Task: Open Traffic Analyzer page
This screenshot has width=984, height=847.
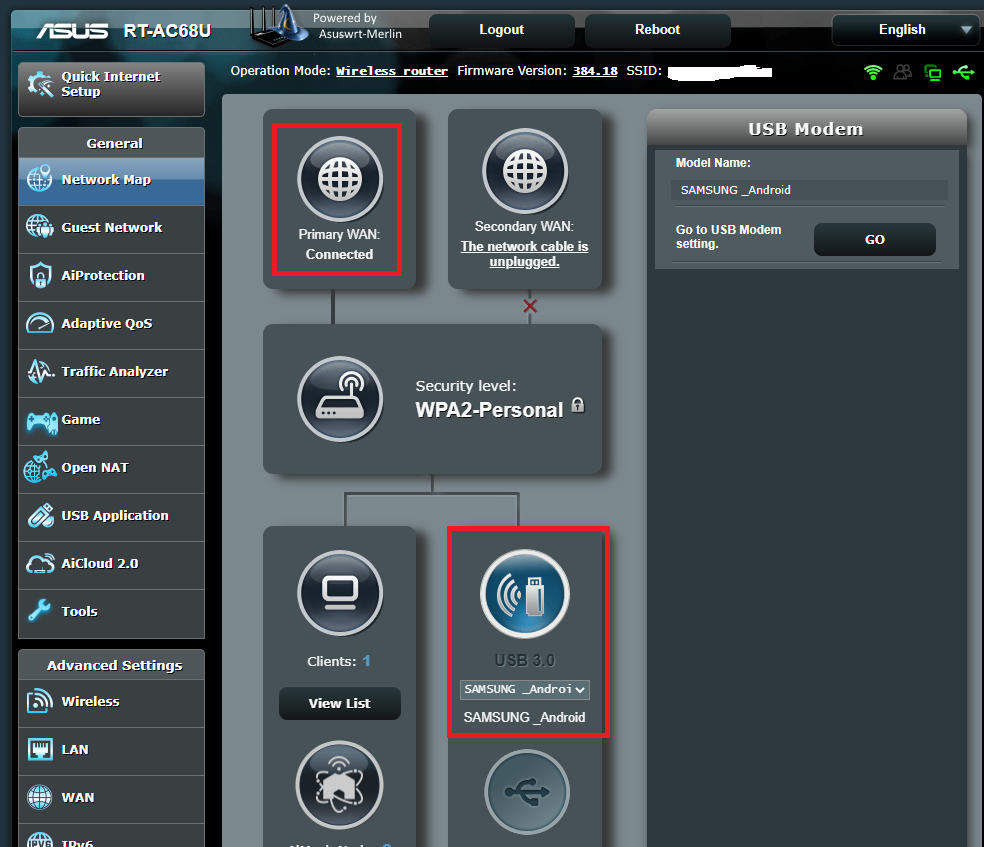Action: (x=111, y=373)
